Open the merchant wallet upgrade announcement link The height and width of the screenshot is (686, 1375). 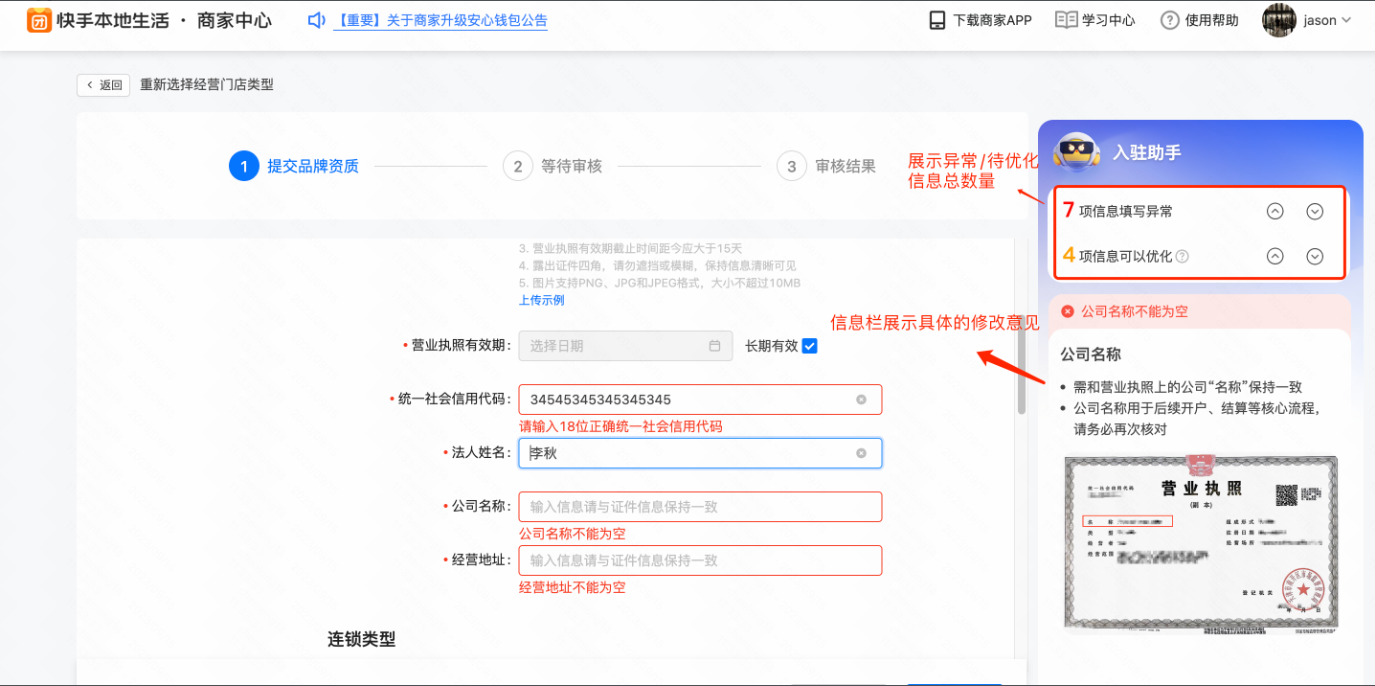(x=441, y=20)
